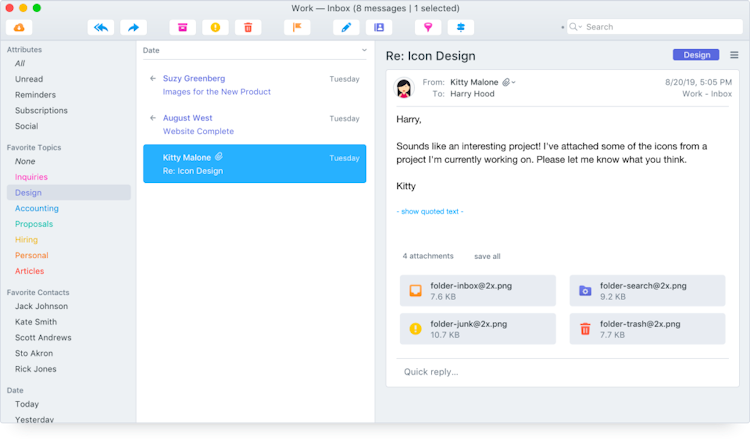
Task: Select Reminders in sidebar
Action: pyautogui.click(x=35, y=95)
